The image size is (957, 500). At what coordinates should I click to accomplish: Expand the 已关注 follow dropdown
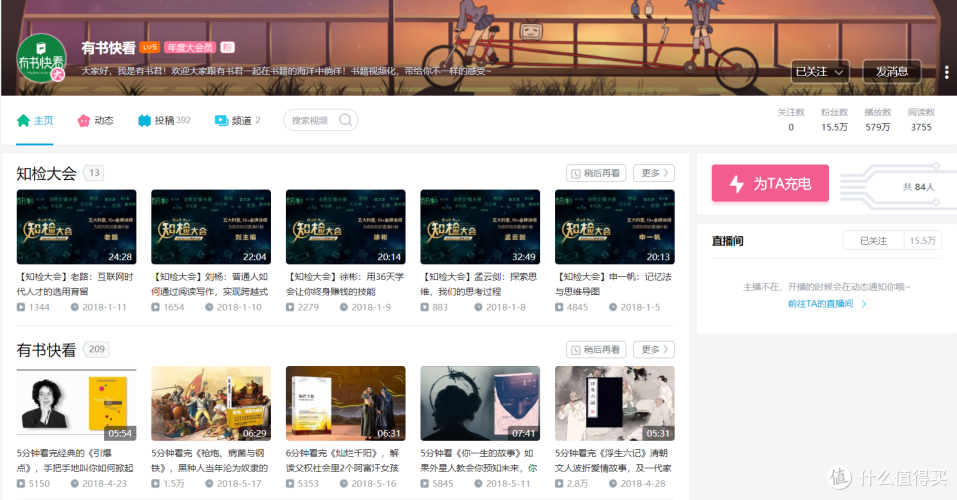820,72
